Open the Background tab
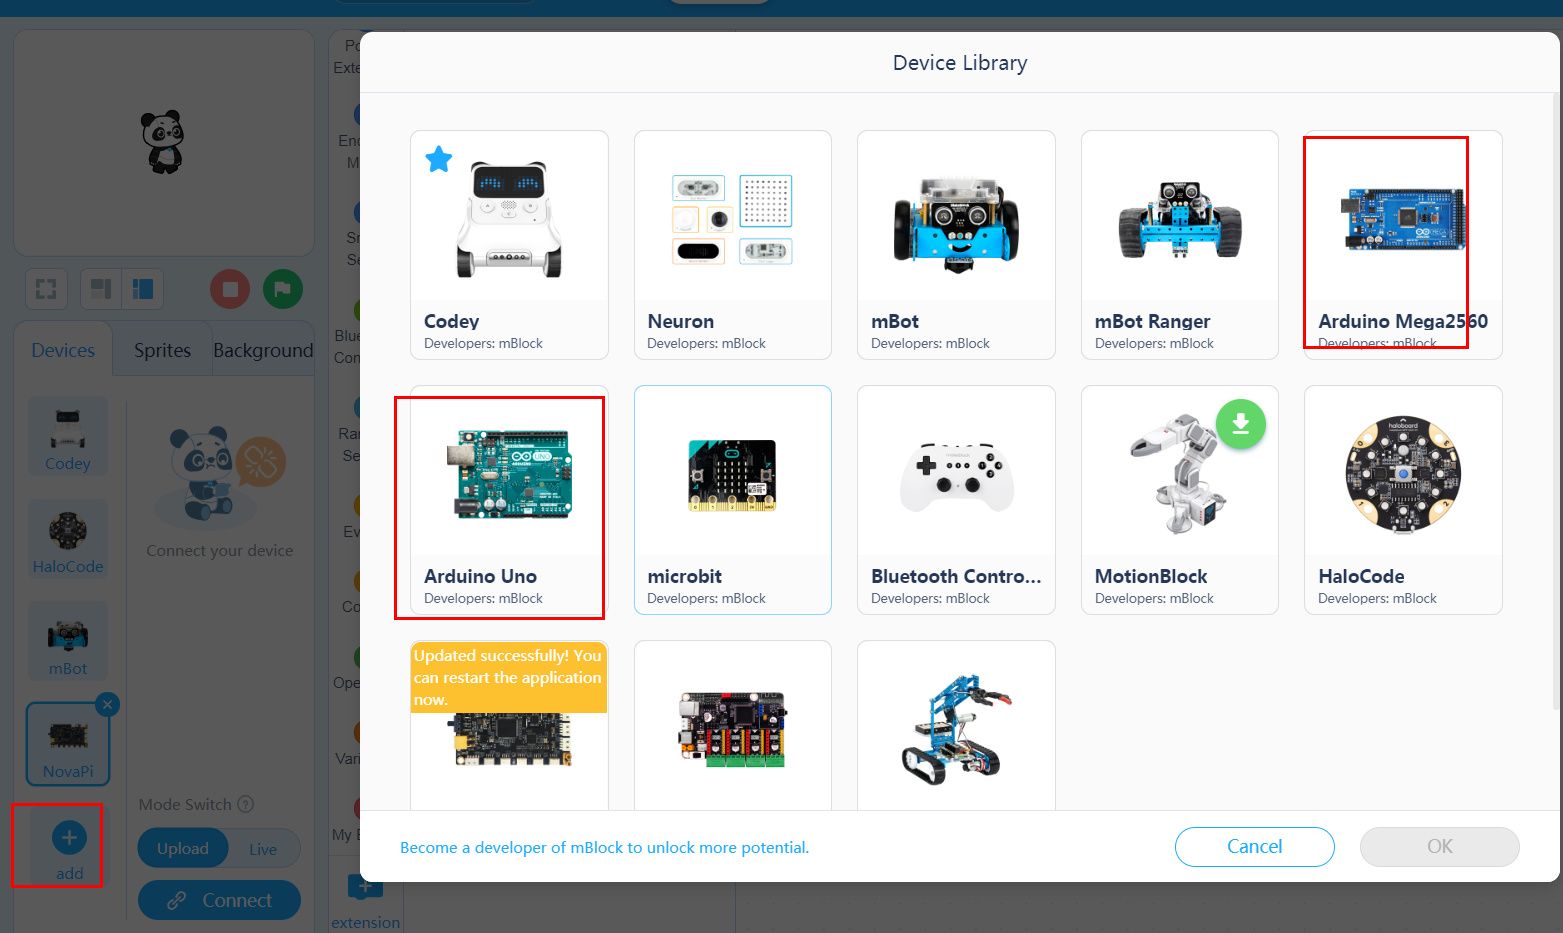The height and width of the screenshot is (933, 1563). (x=263, y=350)
